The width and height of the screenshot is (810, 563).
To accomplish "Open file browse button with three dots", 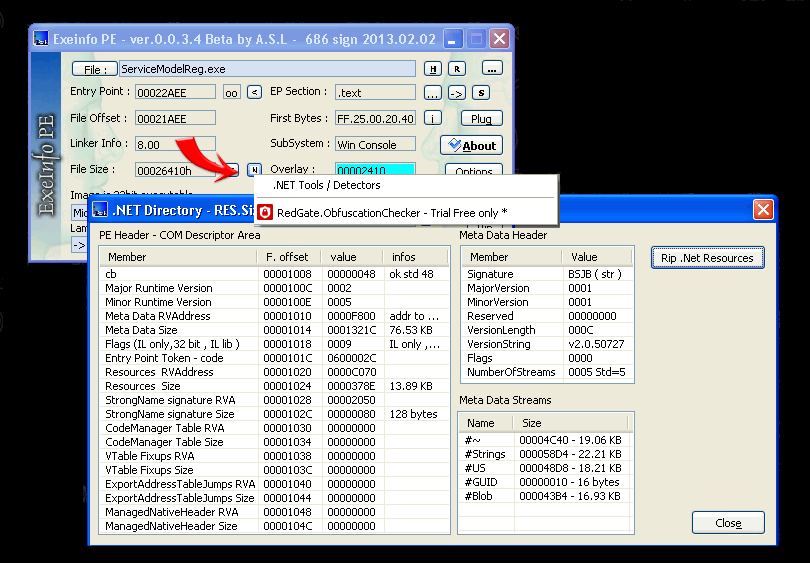I will tap(492, 68).
